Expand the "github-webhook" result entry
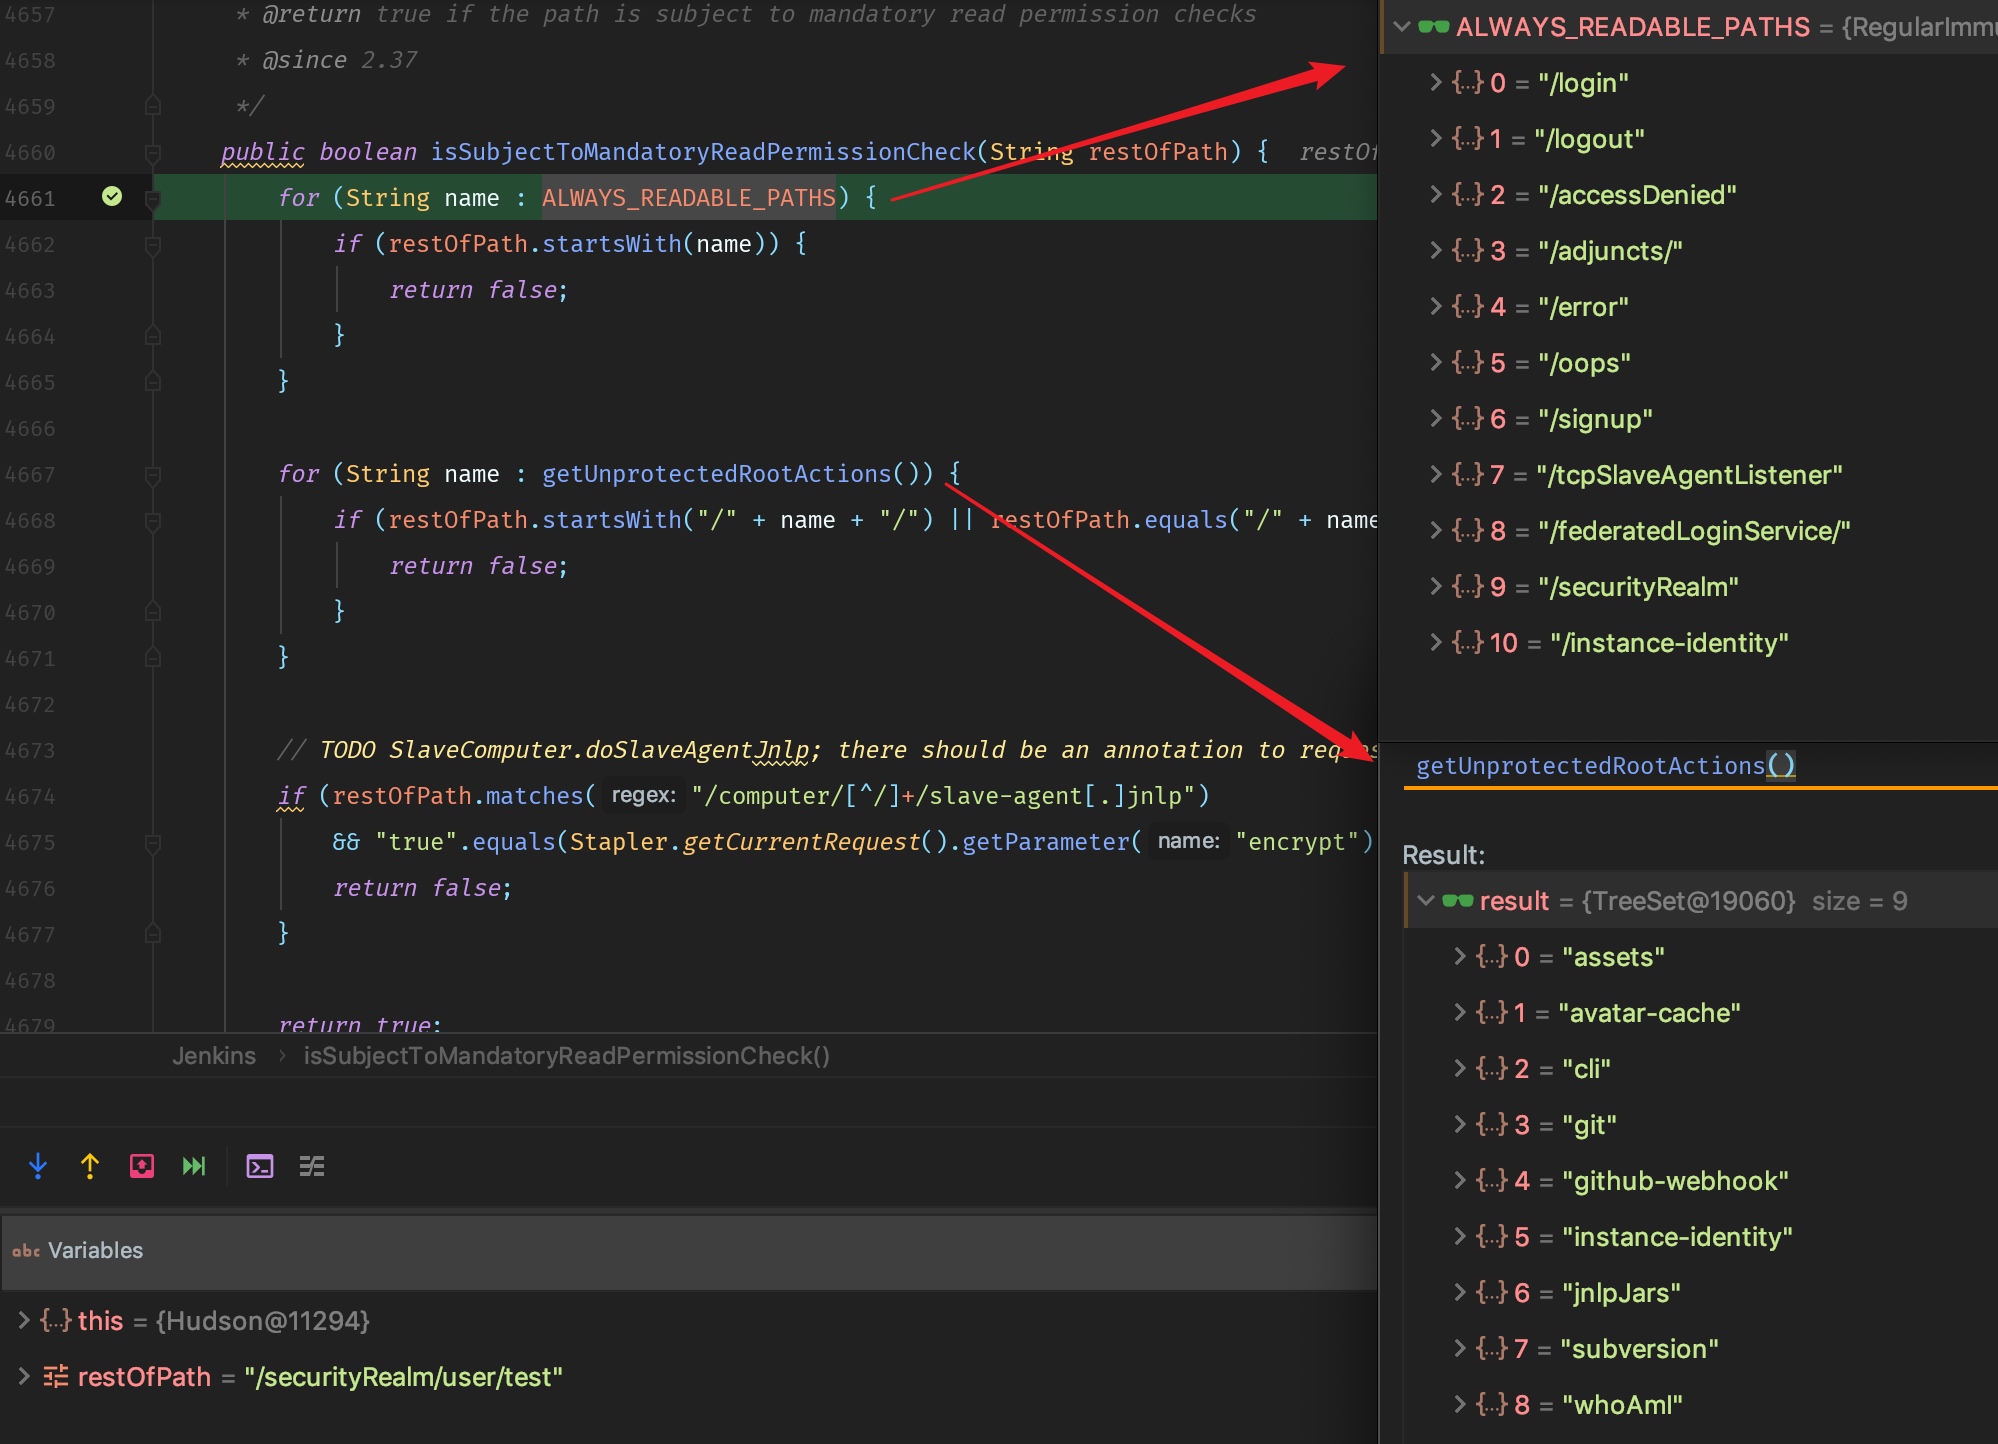The height and width of the screenshot is (1444, 1998). [x=1460, y=1180]
